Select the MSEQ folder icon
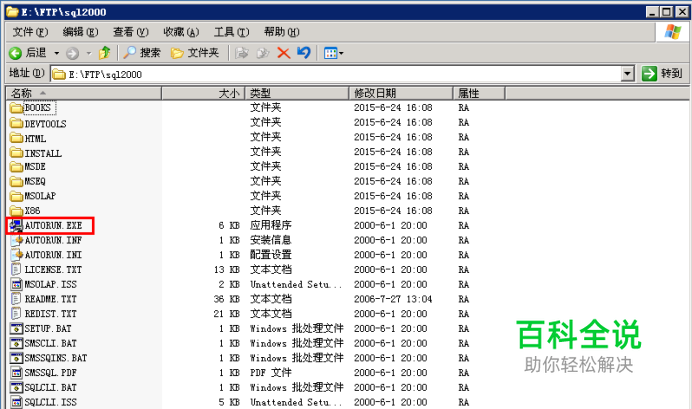The width and height of the screenshot is (692, 409). tap(16, 181)
